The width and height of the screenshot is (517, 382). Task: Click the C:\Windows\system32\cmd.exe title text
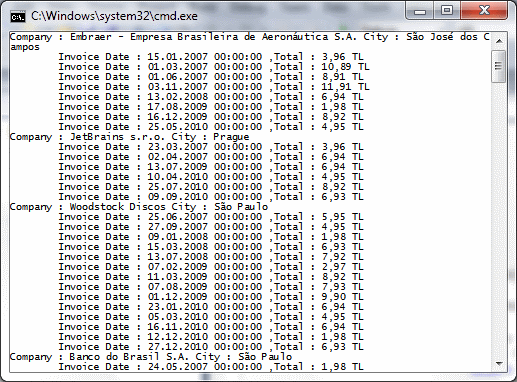pyautogui.click(x=114, y=16)
